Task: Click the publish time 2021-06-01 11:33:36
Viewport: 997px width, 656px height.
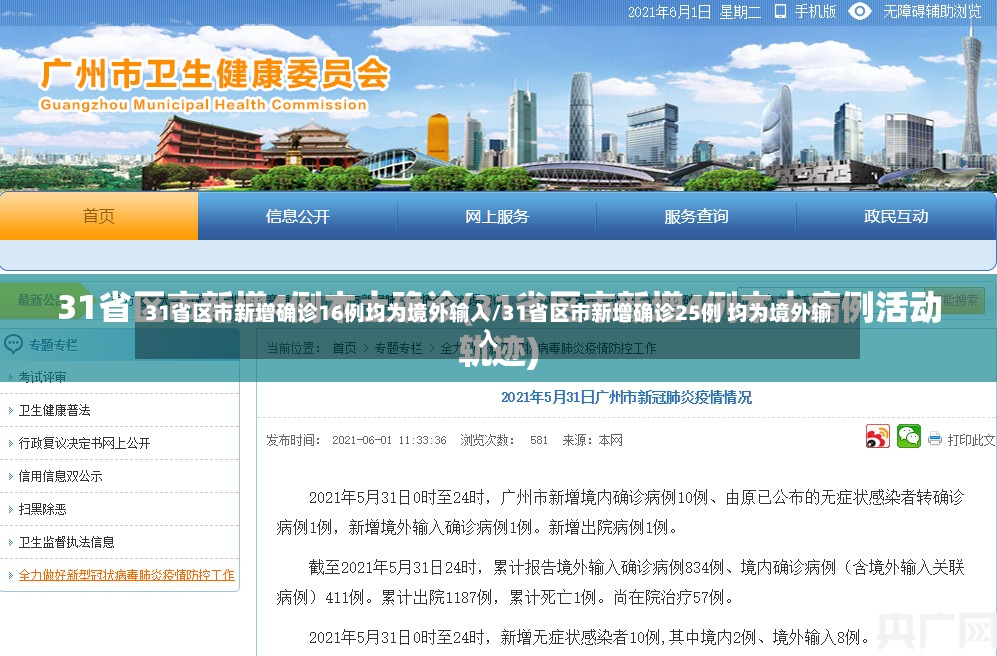Action: [x=389, y=440]
